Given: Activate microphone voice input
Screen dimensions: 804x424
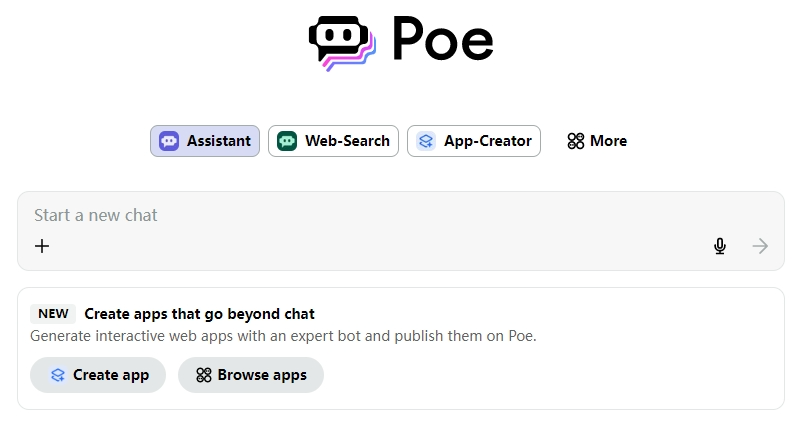Looking at the screenshot, I should pos(720,246).
